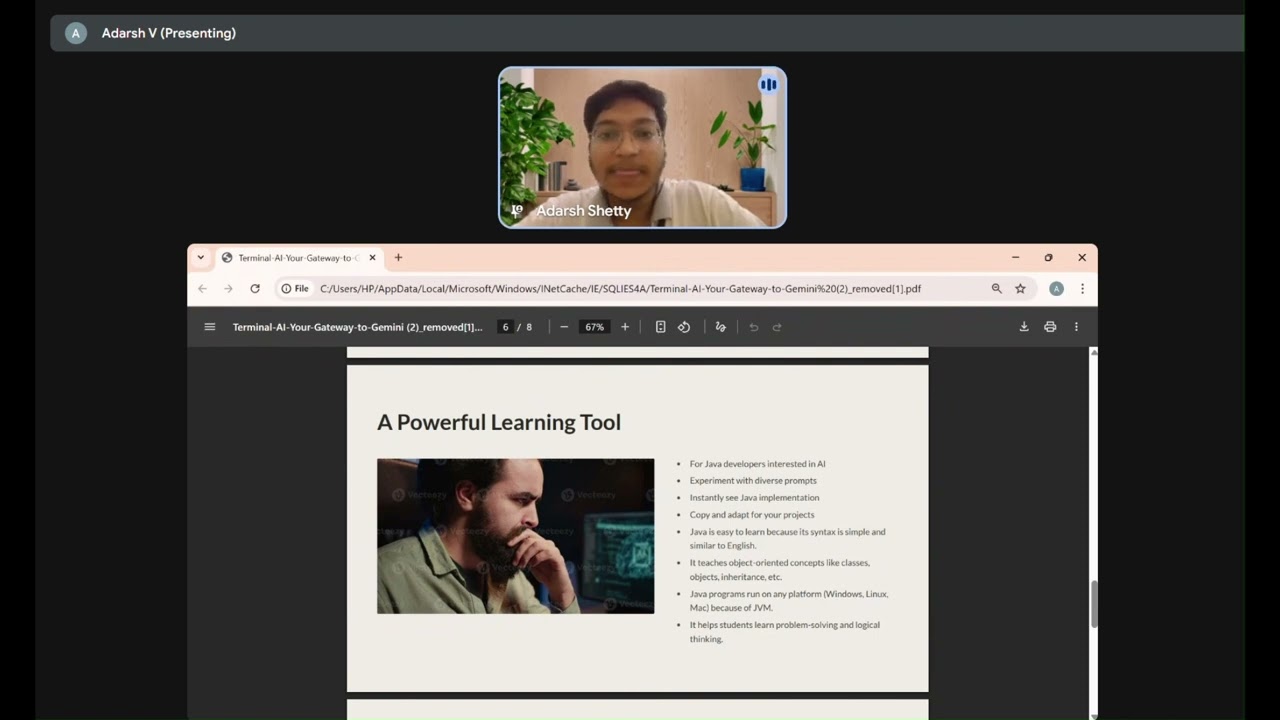Reload the browser page
This screenshot has width=1280, height=720.
[255, 288]
